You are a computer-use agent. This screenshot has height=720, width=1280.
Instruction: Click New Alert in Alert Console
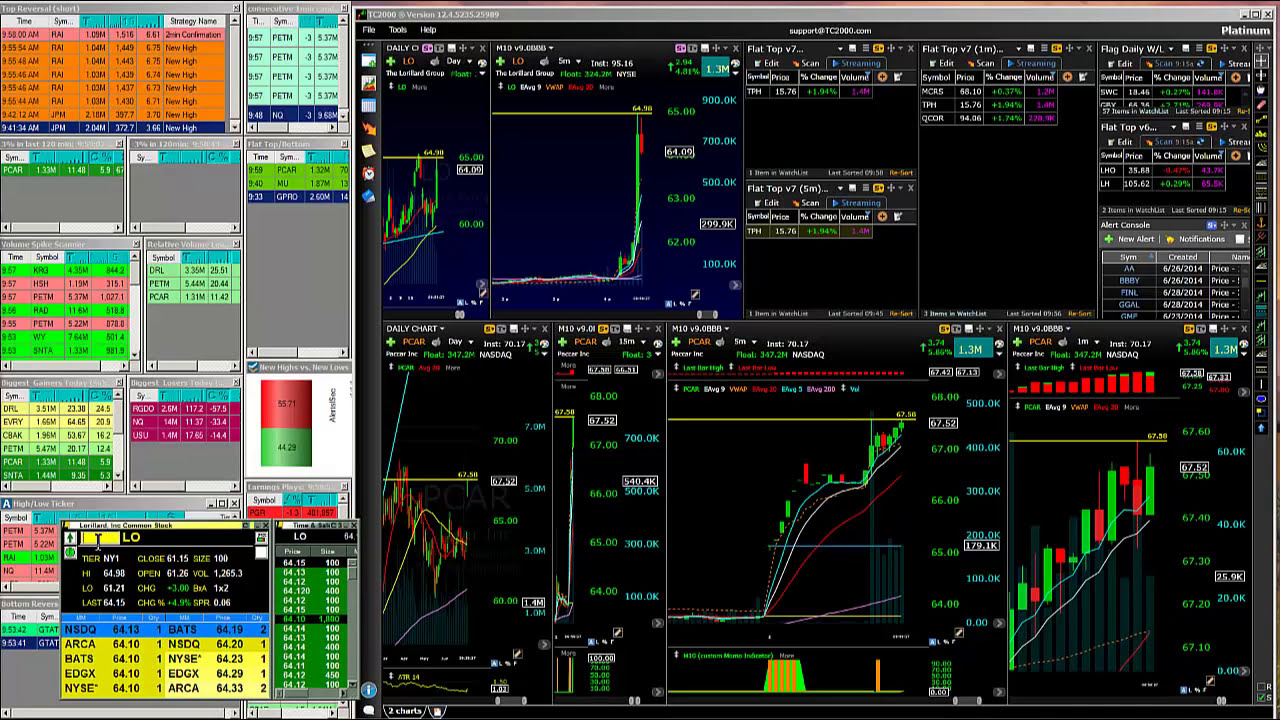[1130, 239]
